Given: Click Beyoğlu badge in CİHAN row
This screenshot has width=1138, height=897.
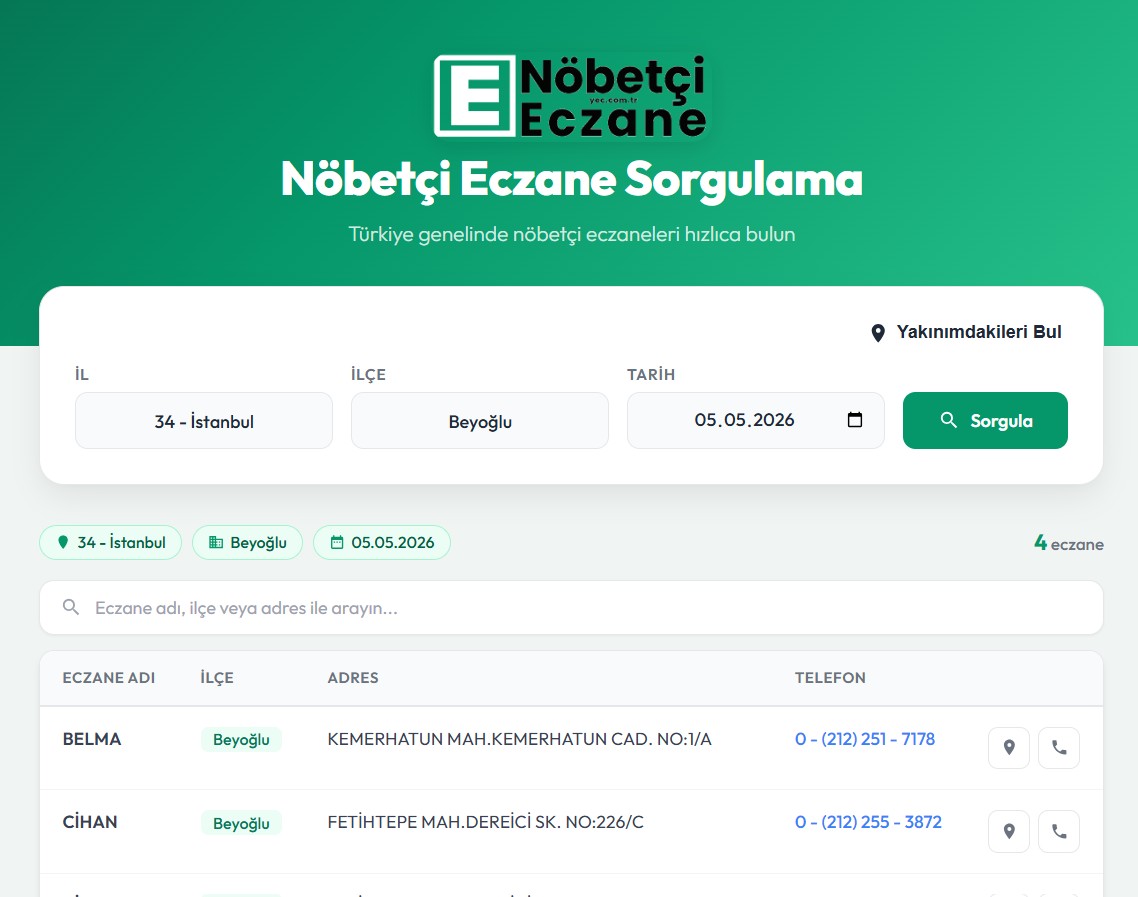Looking at the screenshot, I should pos(241,823).
